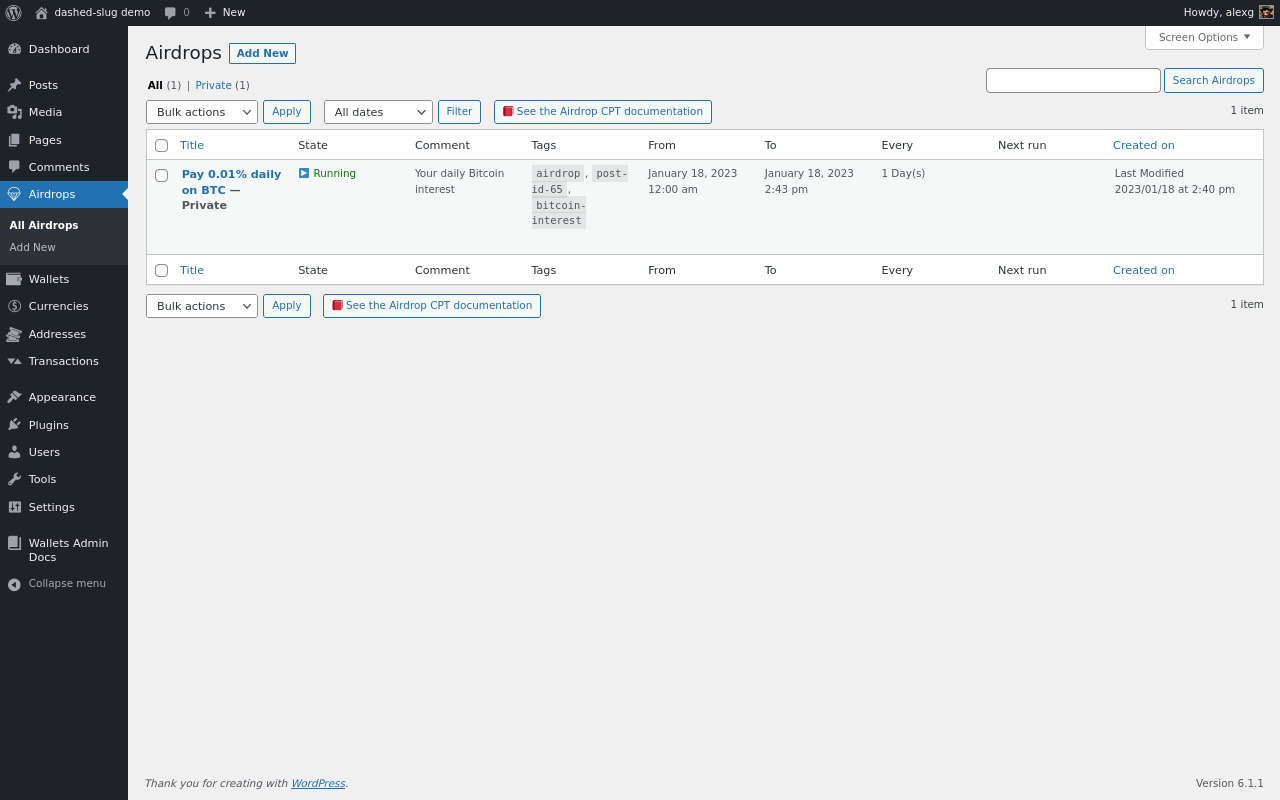Click the Search Airdrops button

point(1213,80)
